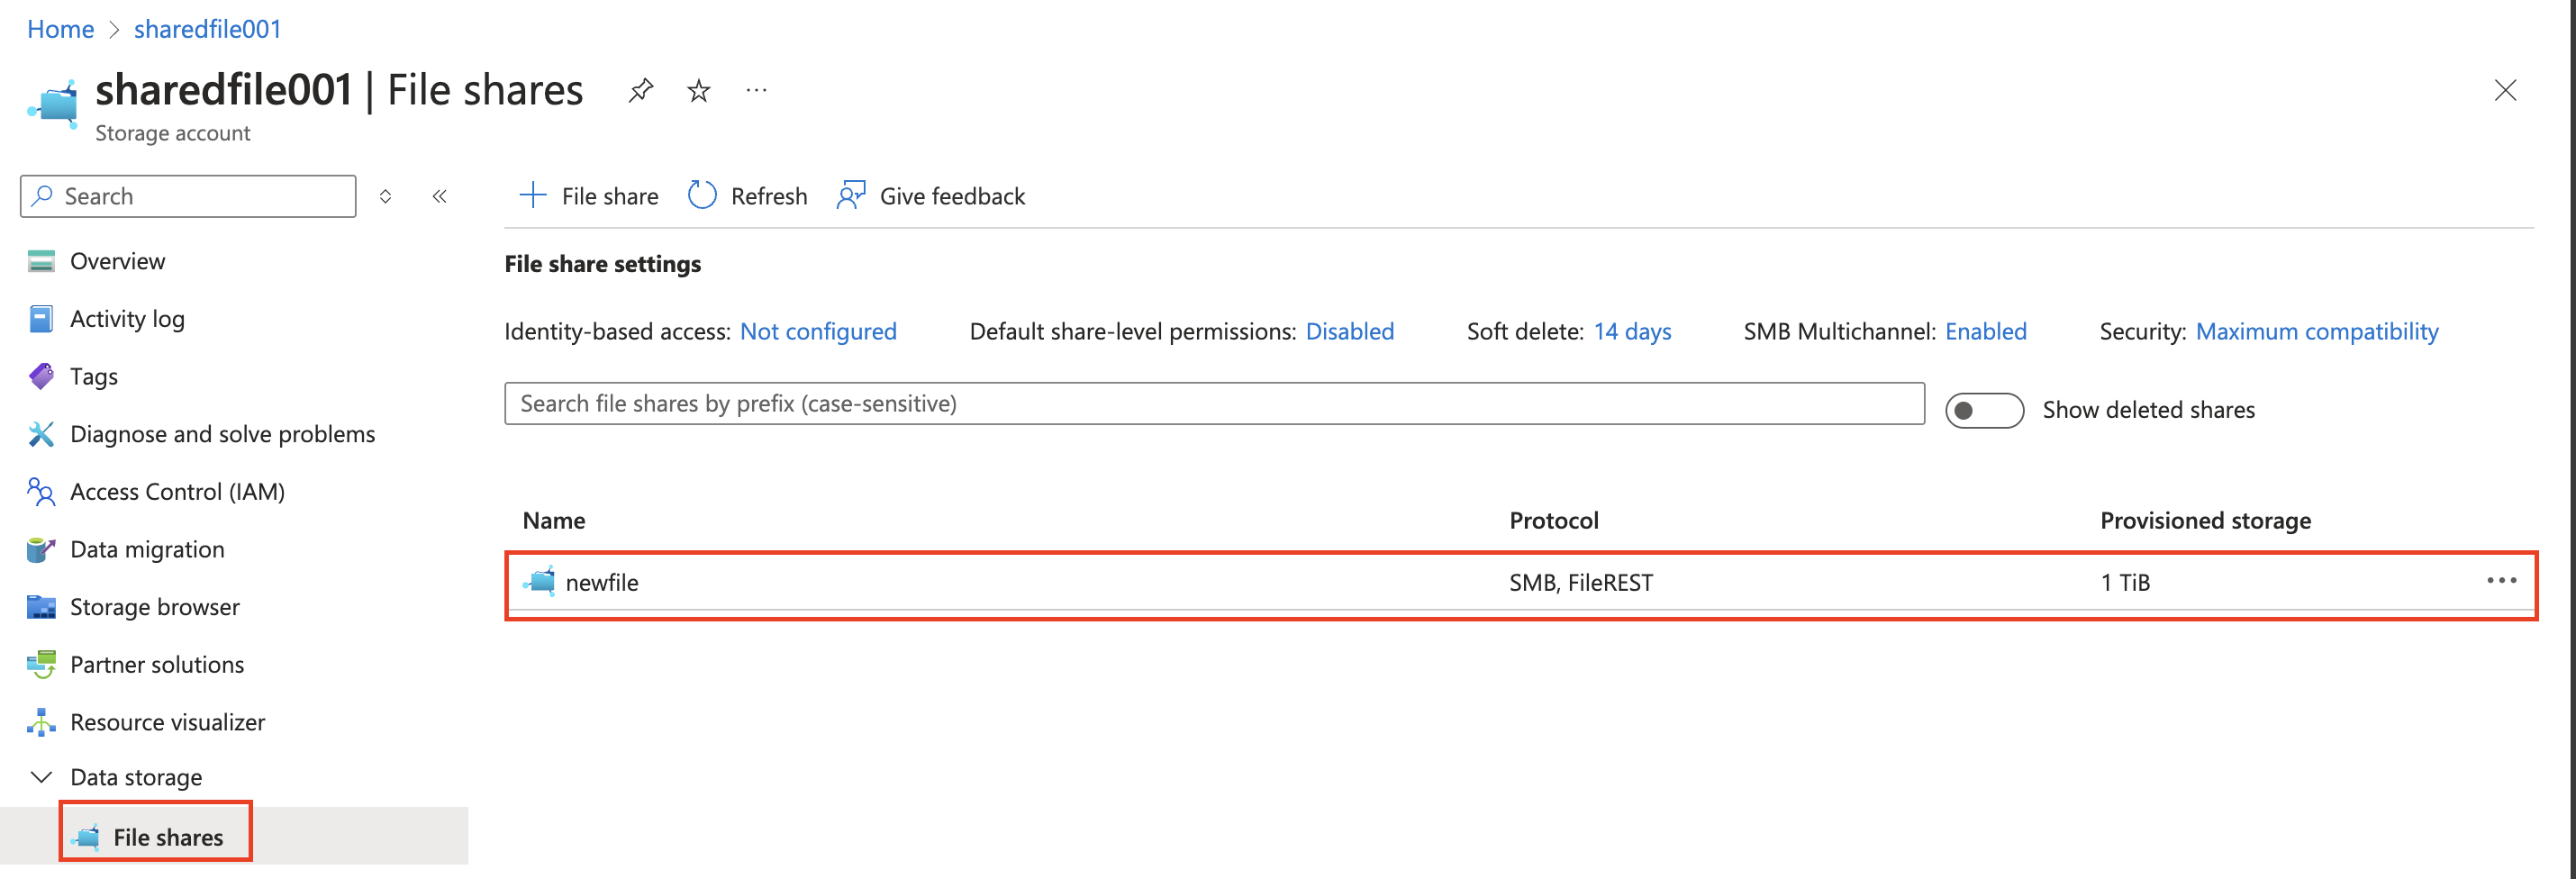Click the Storage browser icon
Viewport: 2576px width, 879px height.
tap(41, 607)
